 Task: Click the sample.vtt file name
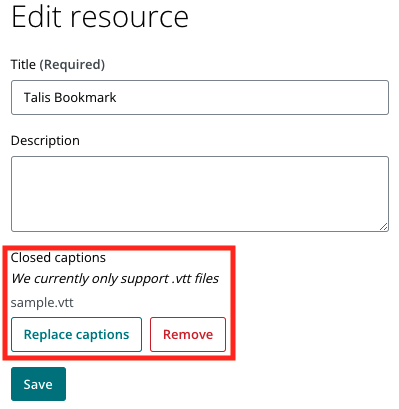tap(42, 303)
